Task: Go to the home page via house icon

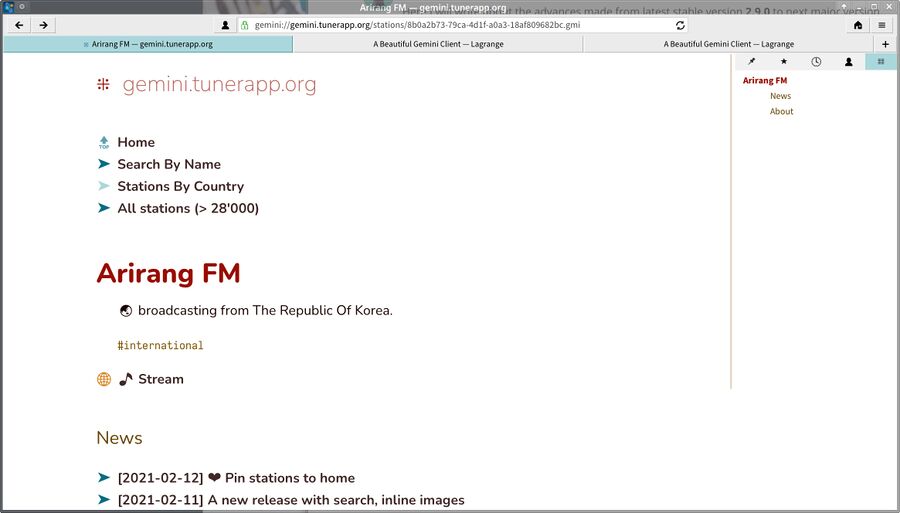Action: coord(858,25)
